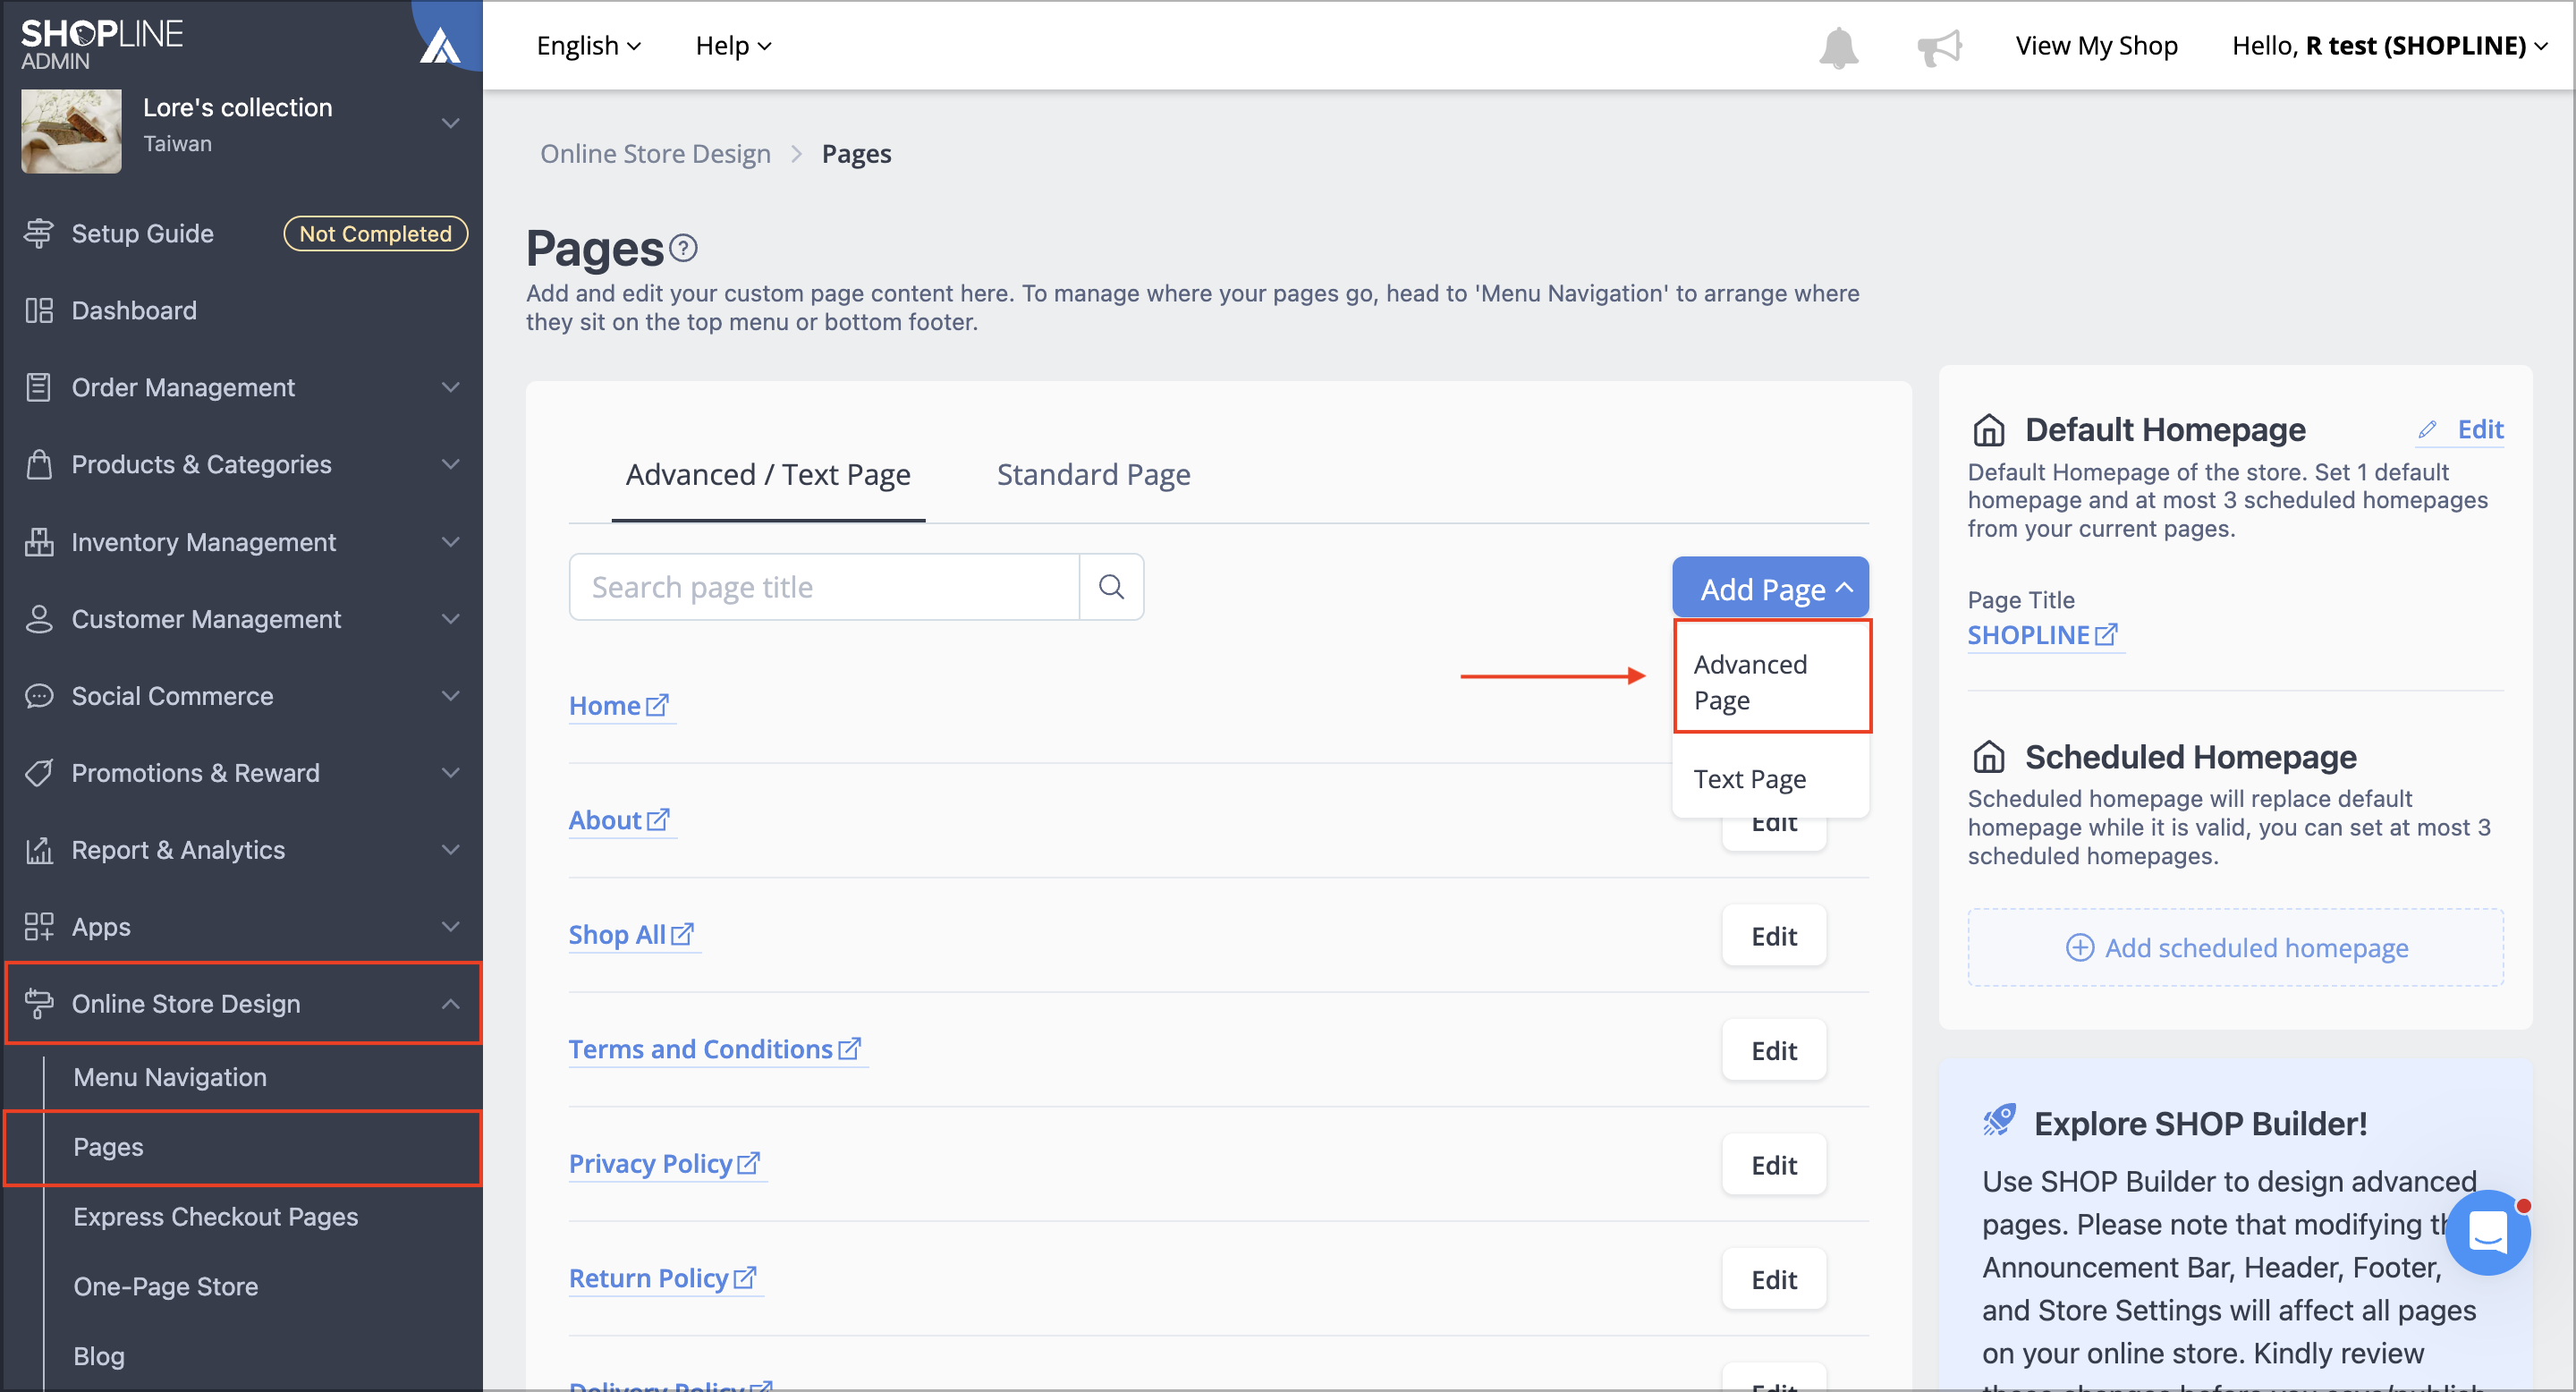The height and width of the screenshot is (1392, 2576).
Task: Open Menu Navigation in the sidebar
Action: 170,1077
